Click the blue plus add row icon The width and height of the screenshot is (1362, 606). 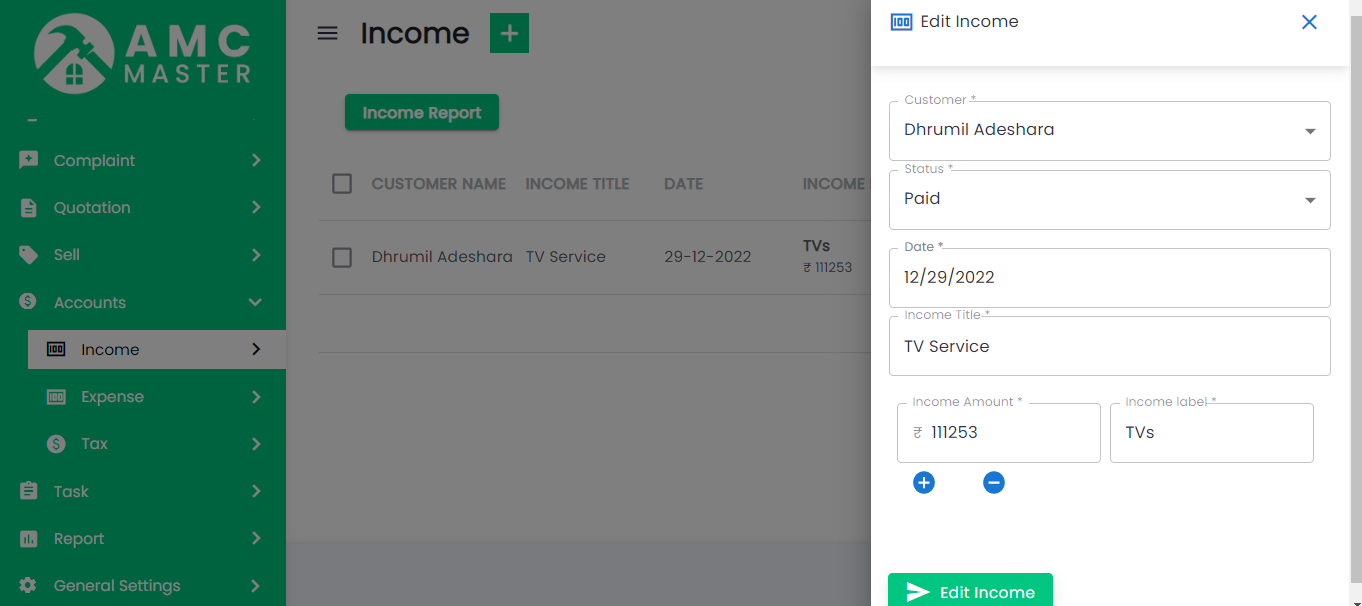[924, 483]
